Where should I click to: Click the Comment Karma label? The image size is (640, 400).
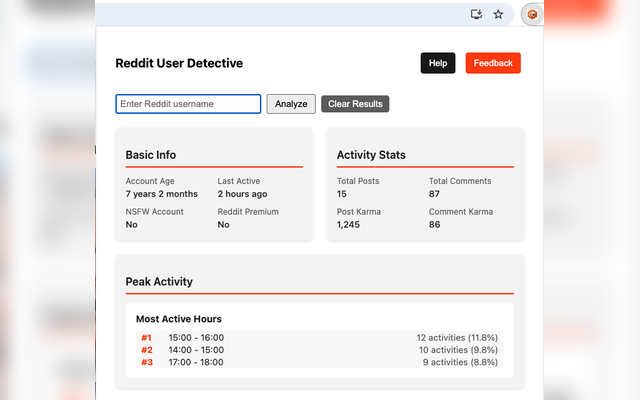click(461, 212)
